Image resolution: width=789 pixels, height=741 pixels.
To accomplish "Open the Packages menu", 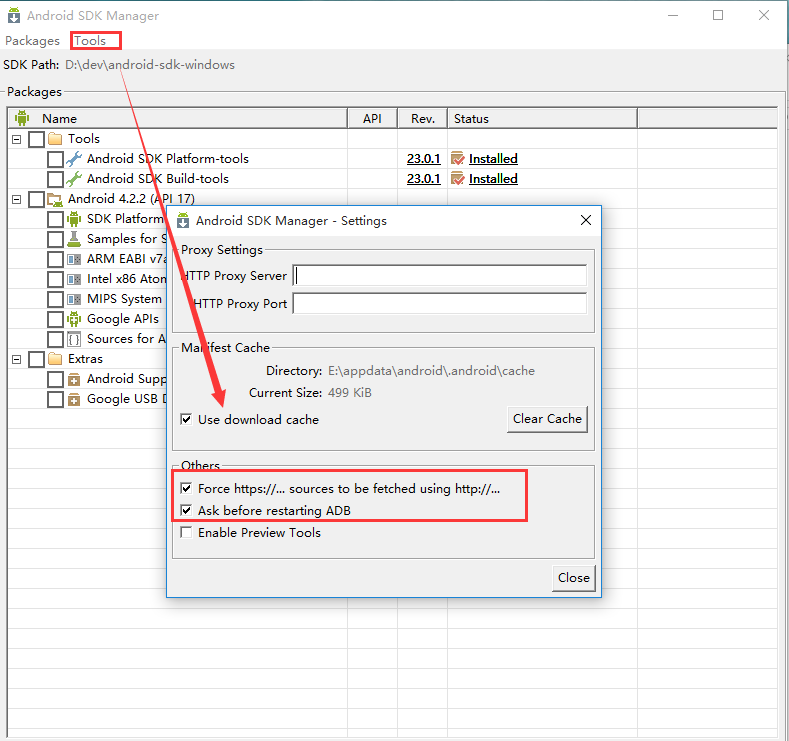I will click(32, 41).
